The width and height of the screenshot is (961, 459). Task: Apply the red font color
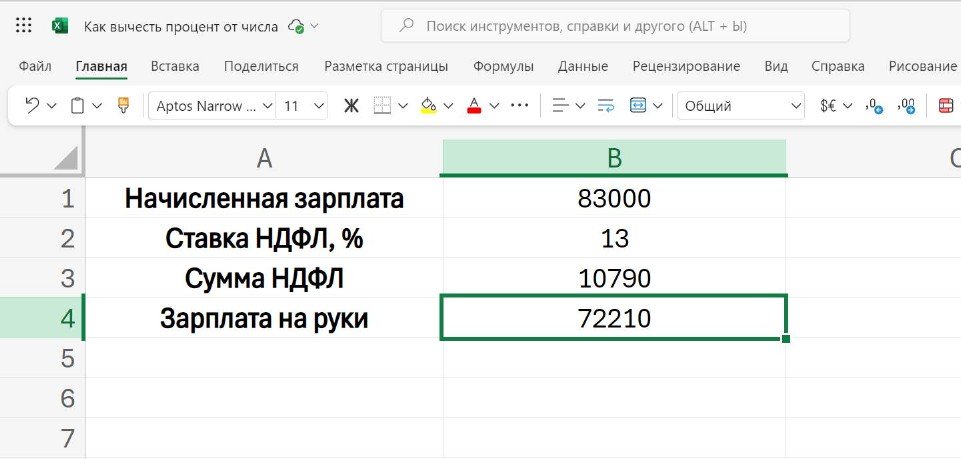(x=474, y=105)
